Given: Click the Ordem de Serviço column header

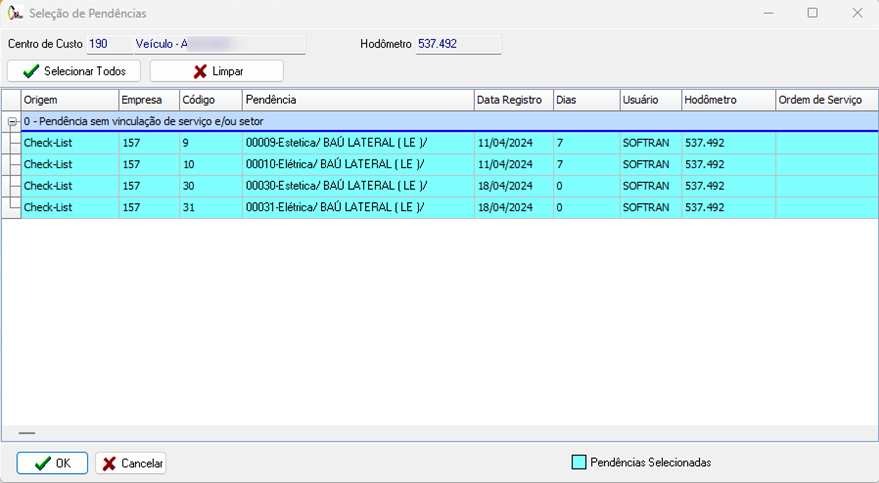Looking at the screenshot, I should coord(827,100).
